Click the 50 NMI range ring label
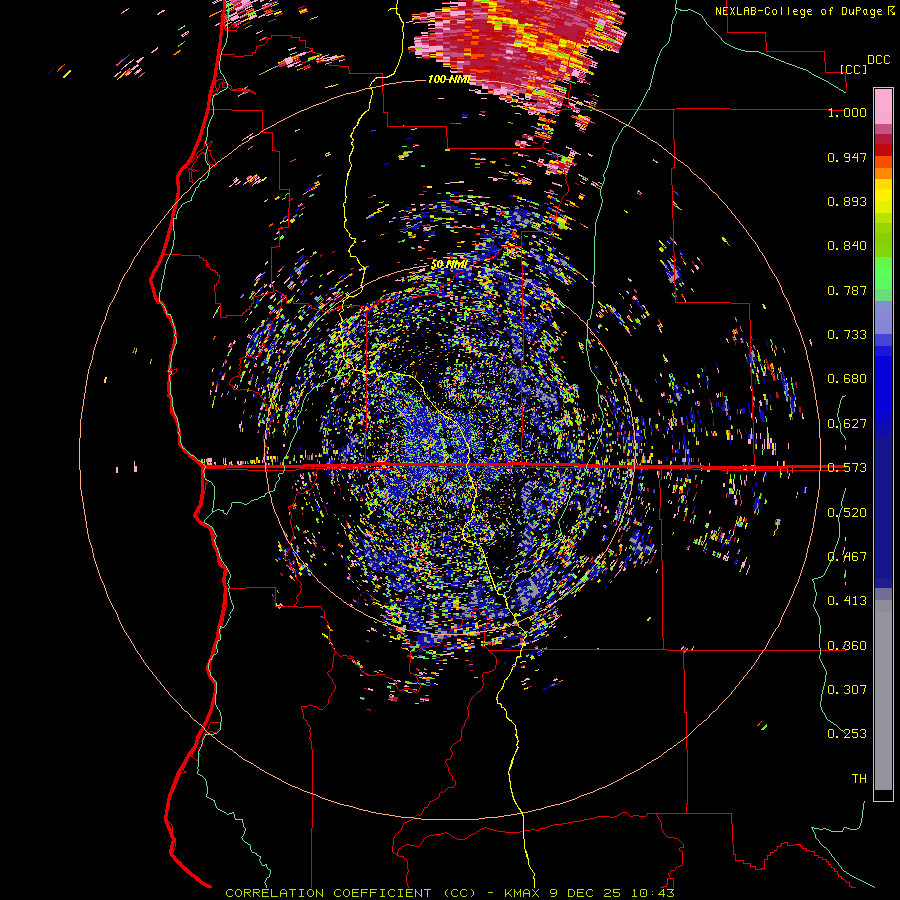The width and height of the screenshot is (900, 900). [449, 265]
